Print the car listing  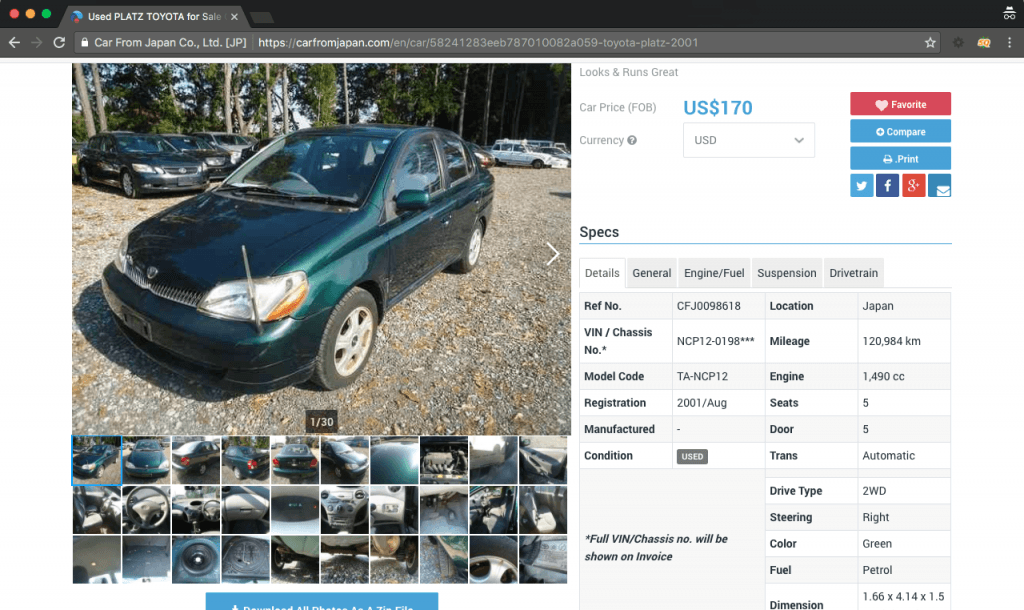click(x=900, y=158)
